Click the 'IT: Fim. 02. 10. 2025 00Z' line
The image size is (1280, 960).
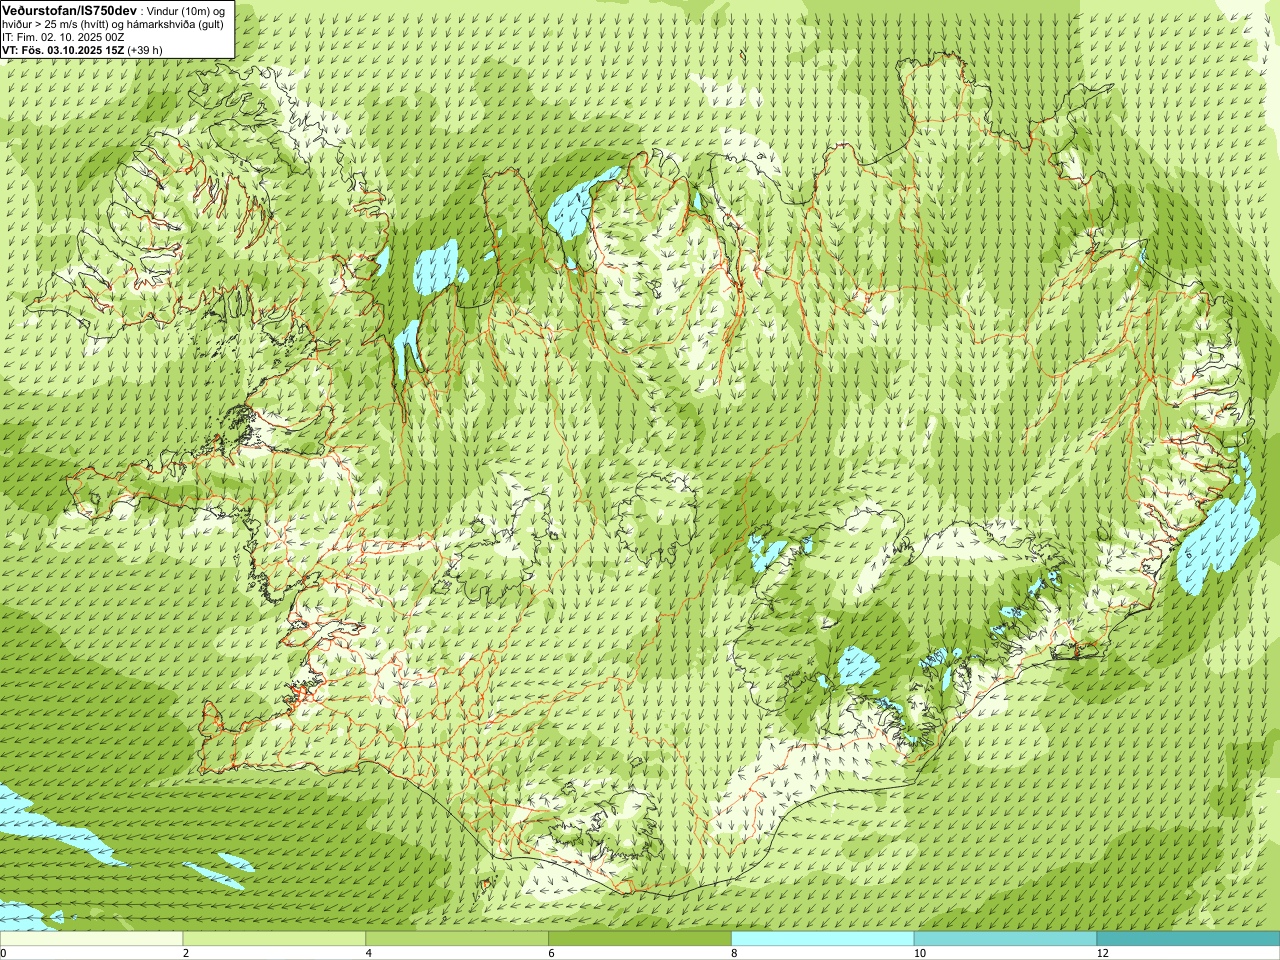click(x=63, y=37)
